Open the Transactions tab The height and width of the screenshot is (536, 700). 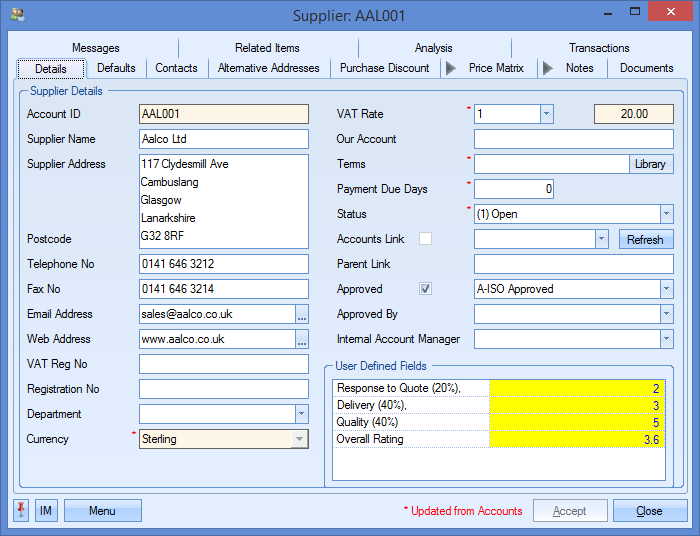599,48
